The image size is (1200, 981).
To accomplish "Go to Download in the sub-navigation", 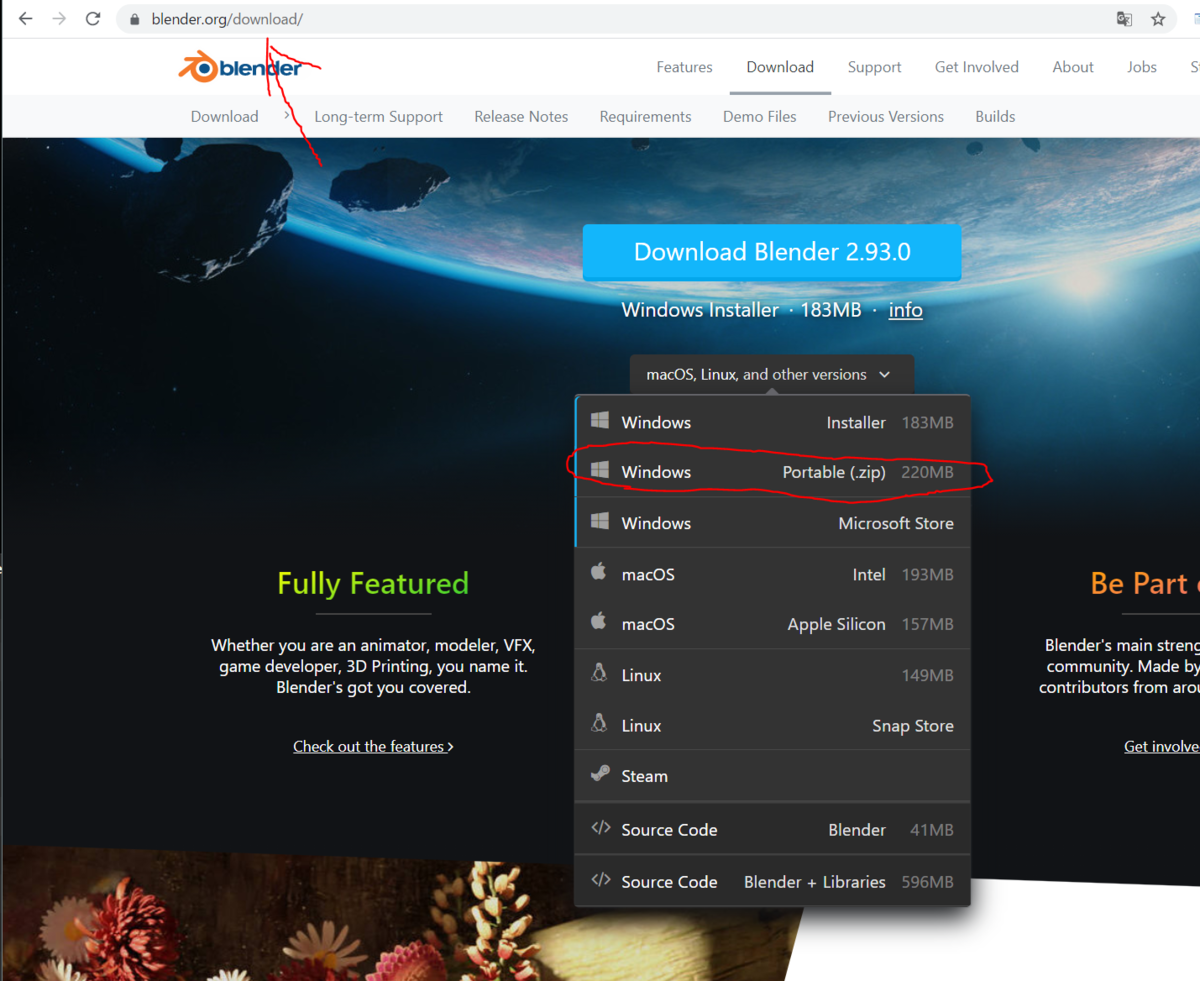I will pos(225,116).
